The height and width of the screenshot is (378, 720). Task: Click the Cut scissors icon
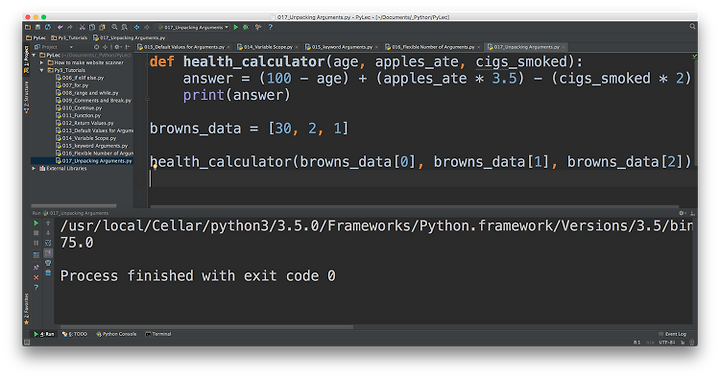[x=82, y=27]
